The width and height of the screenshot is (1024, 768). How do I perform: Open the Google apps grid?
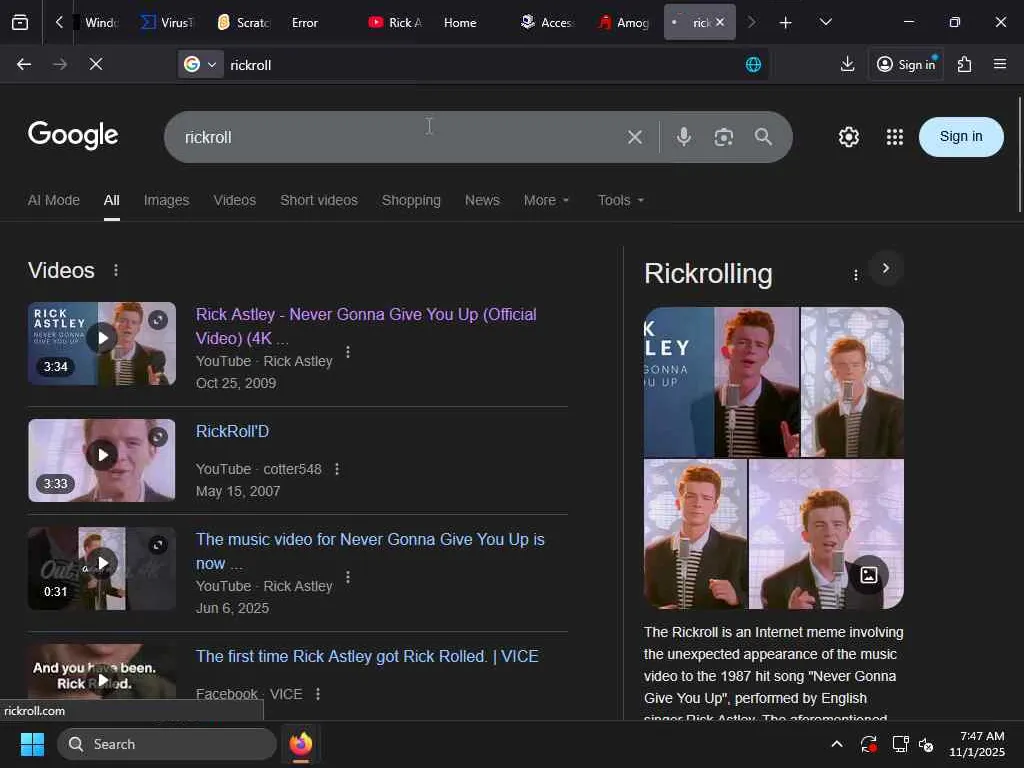click(895, 137)
